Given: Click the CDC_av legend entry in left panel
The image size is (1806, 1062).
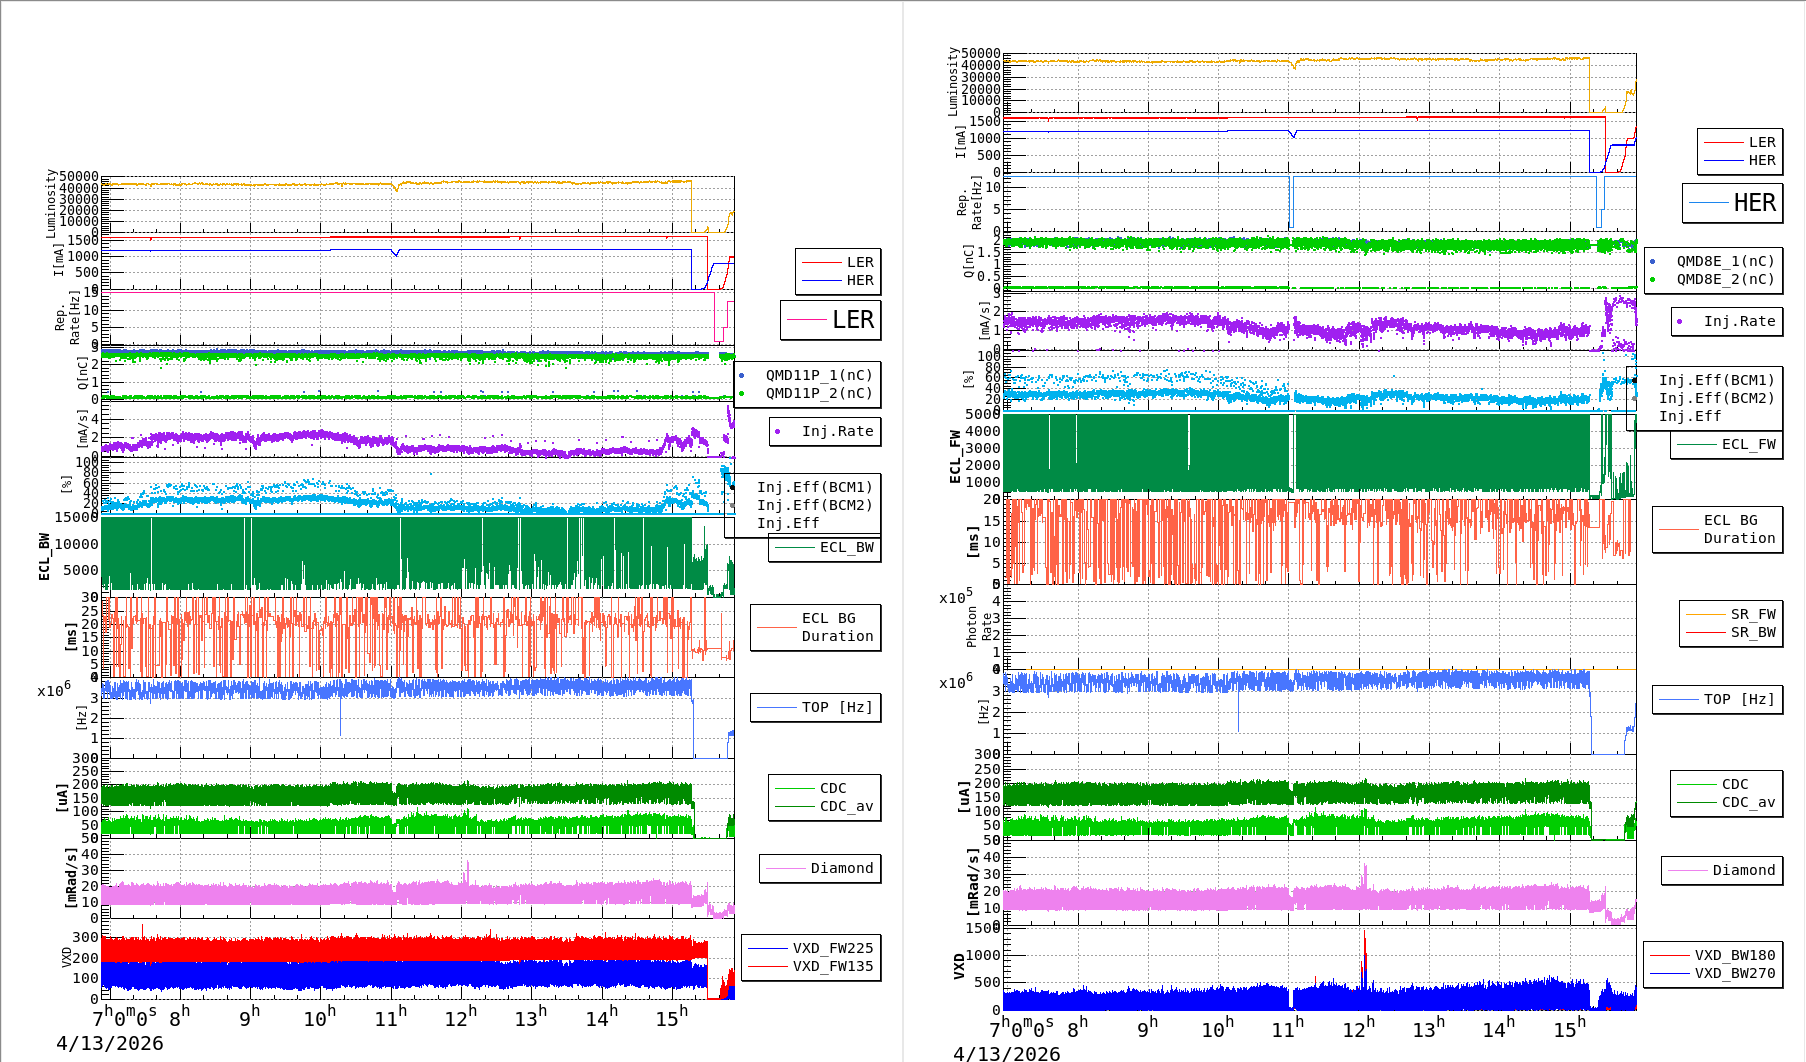Looking at the screenshot, I should pos(846,806).
